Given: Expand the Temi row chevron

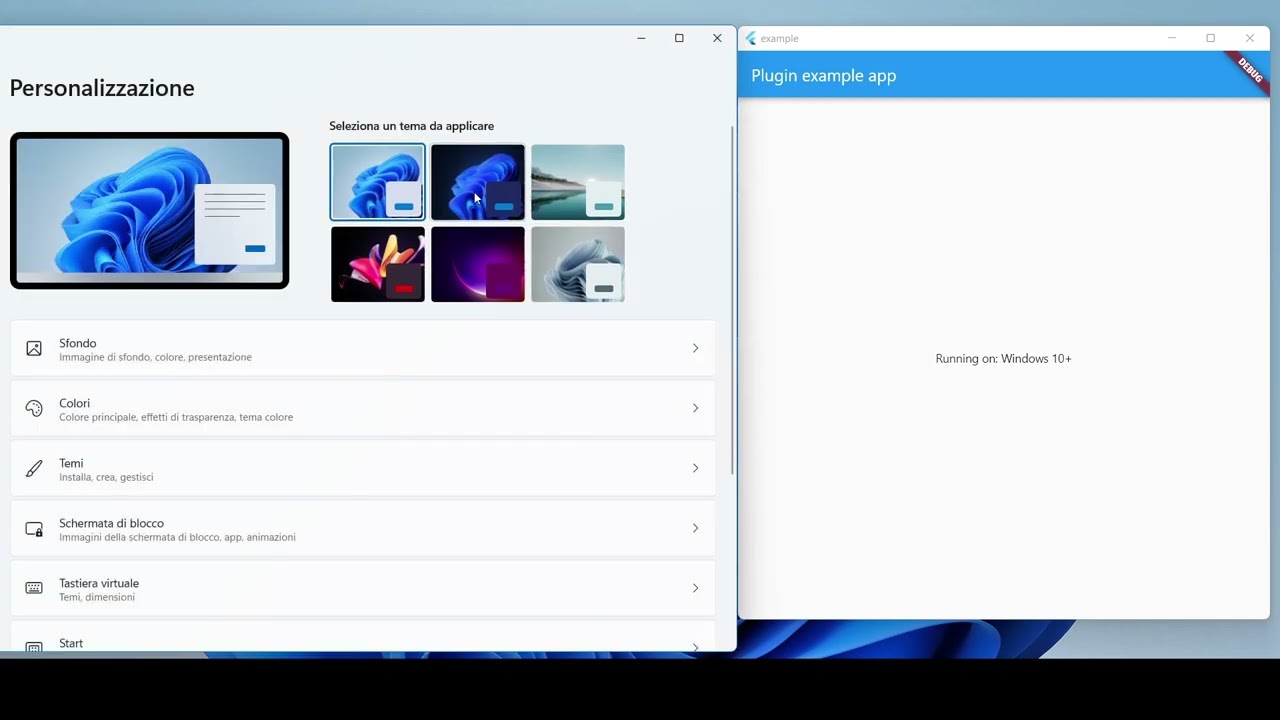Looking at the screenshot, I should coord(695,468).
